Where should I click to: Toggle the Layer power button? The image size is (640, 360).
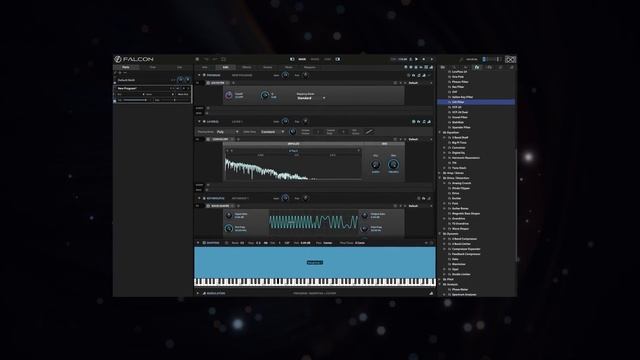[x=204, y=121]
